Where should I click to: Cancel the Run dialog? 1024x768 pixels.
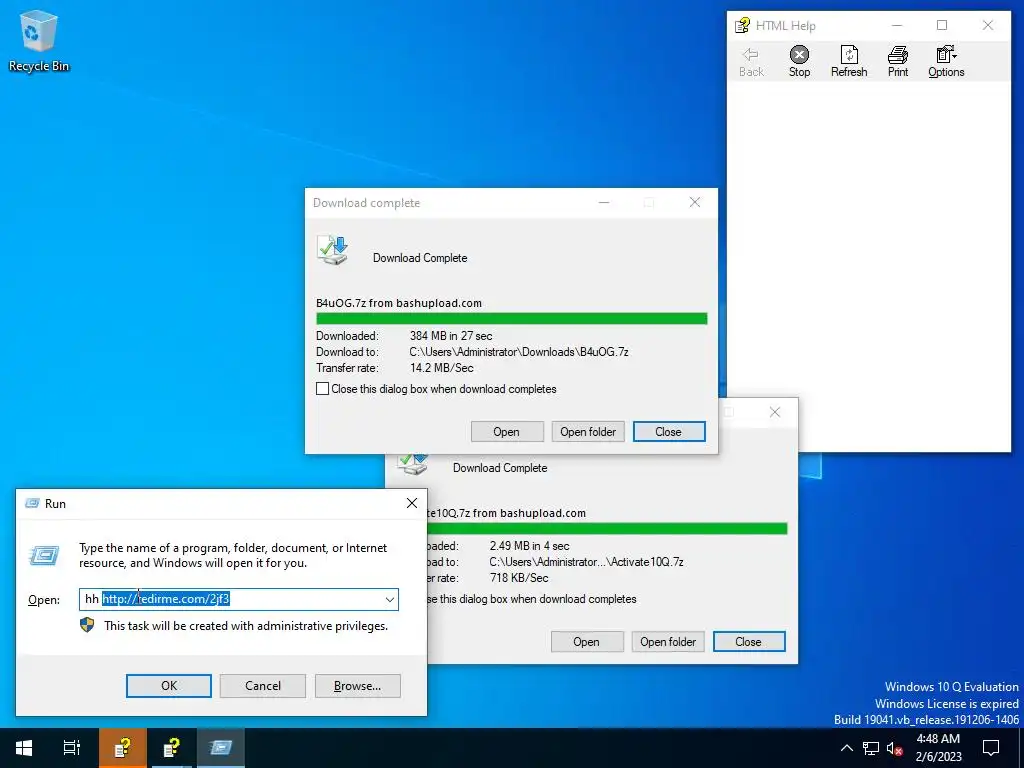pyautogui.click(x=263, y=686)
